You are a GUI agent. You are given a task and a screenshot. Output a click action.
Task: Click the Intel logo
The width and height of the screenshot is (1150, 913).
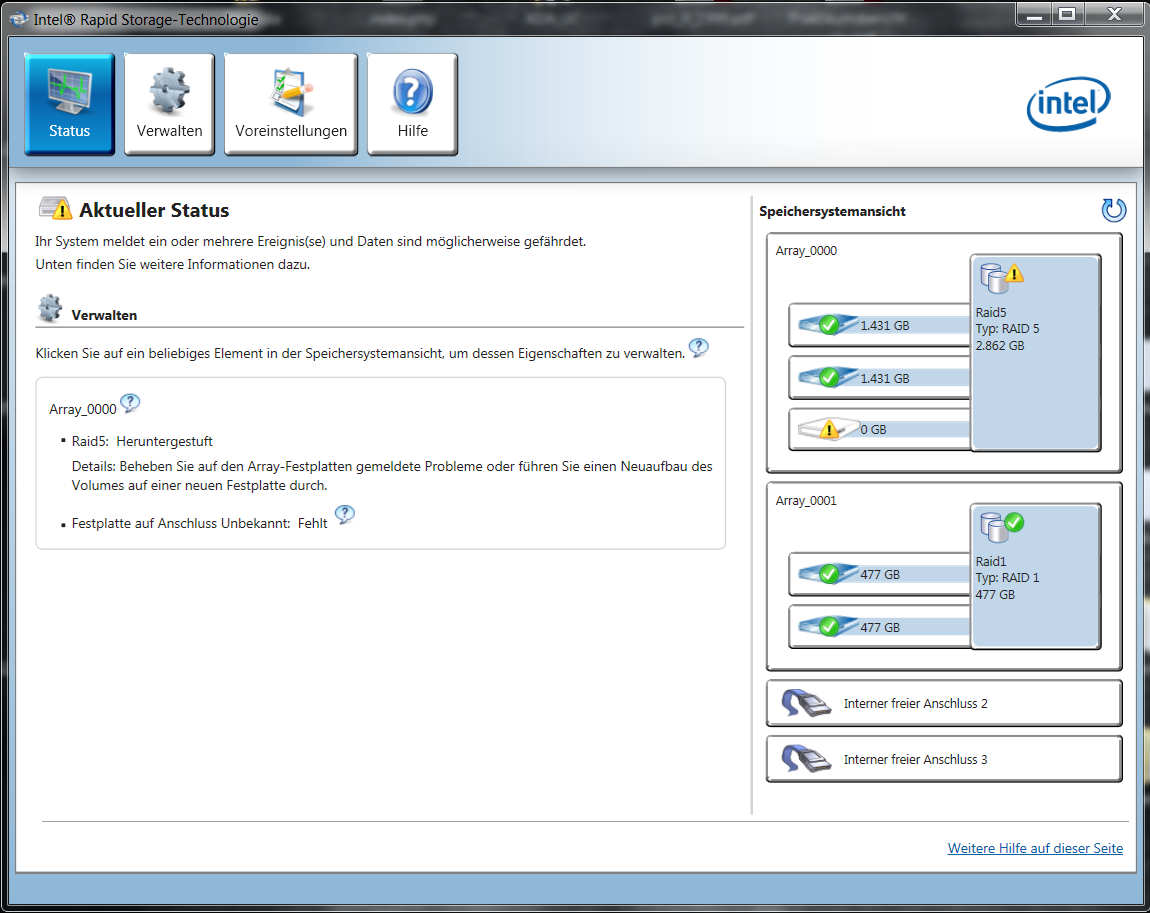coord(1068,103)
